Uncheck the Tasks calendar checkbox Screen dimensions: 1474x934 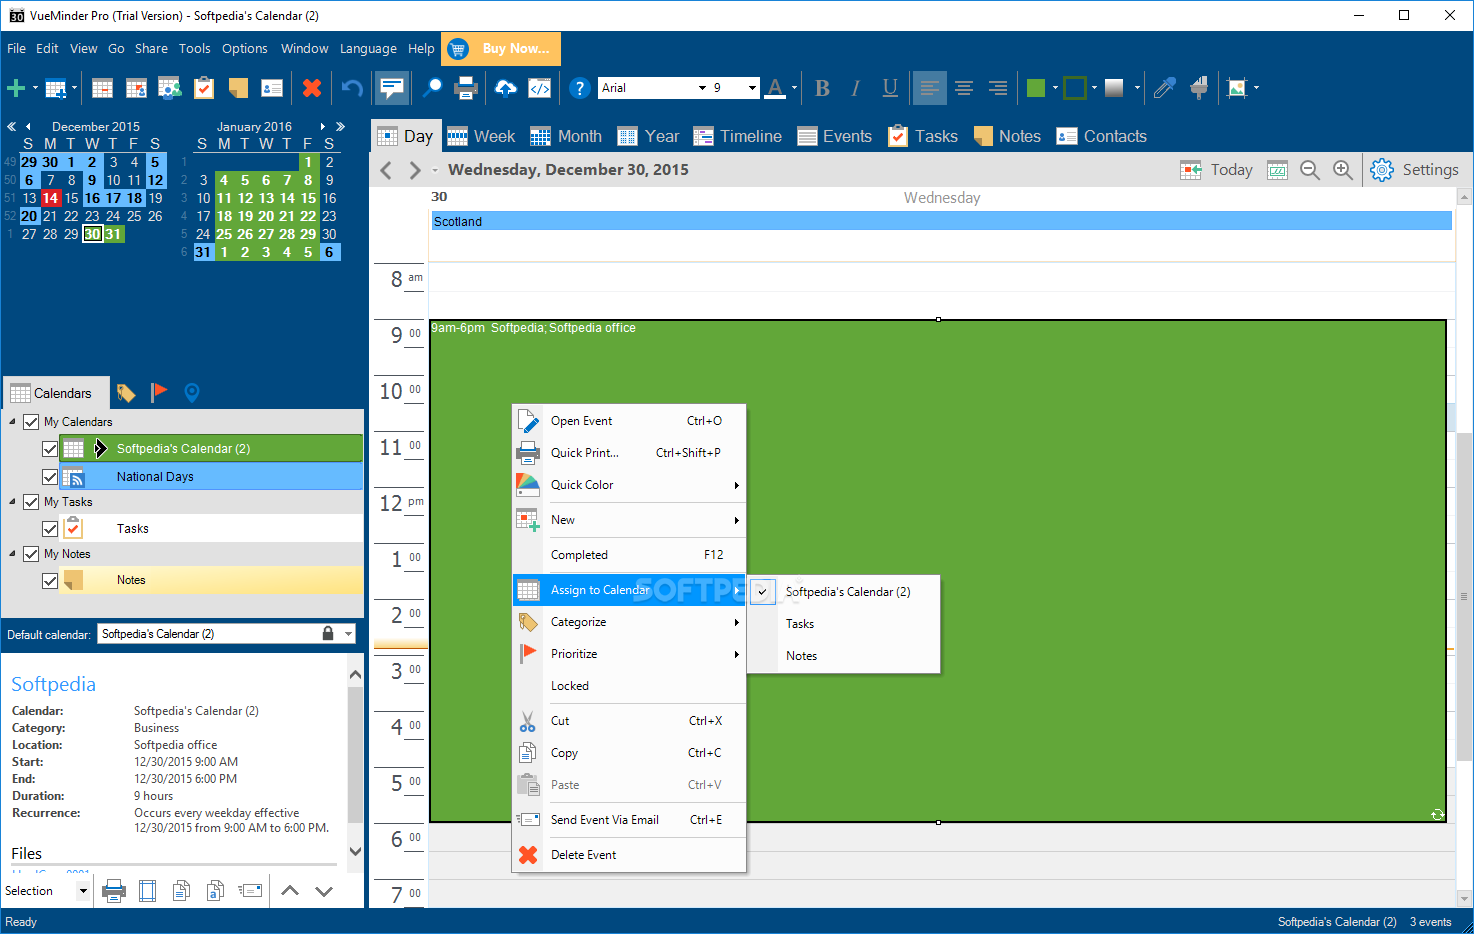(50, 528)
